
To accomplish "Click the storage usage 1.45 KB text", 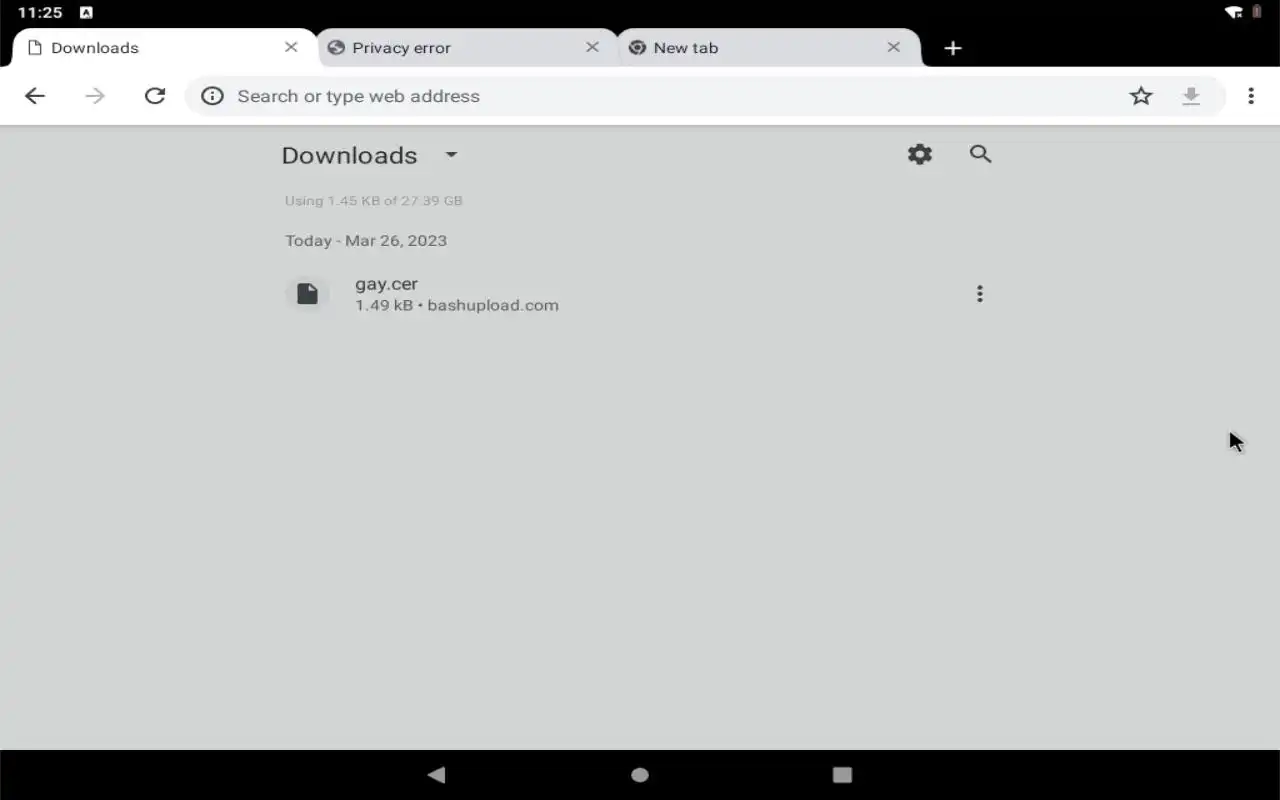I will (x=374, y=200).
